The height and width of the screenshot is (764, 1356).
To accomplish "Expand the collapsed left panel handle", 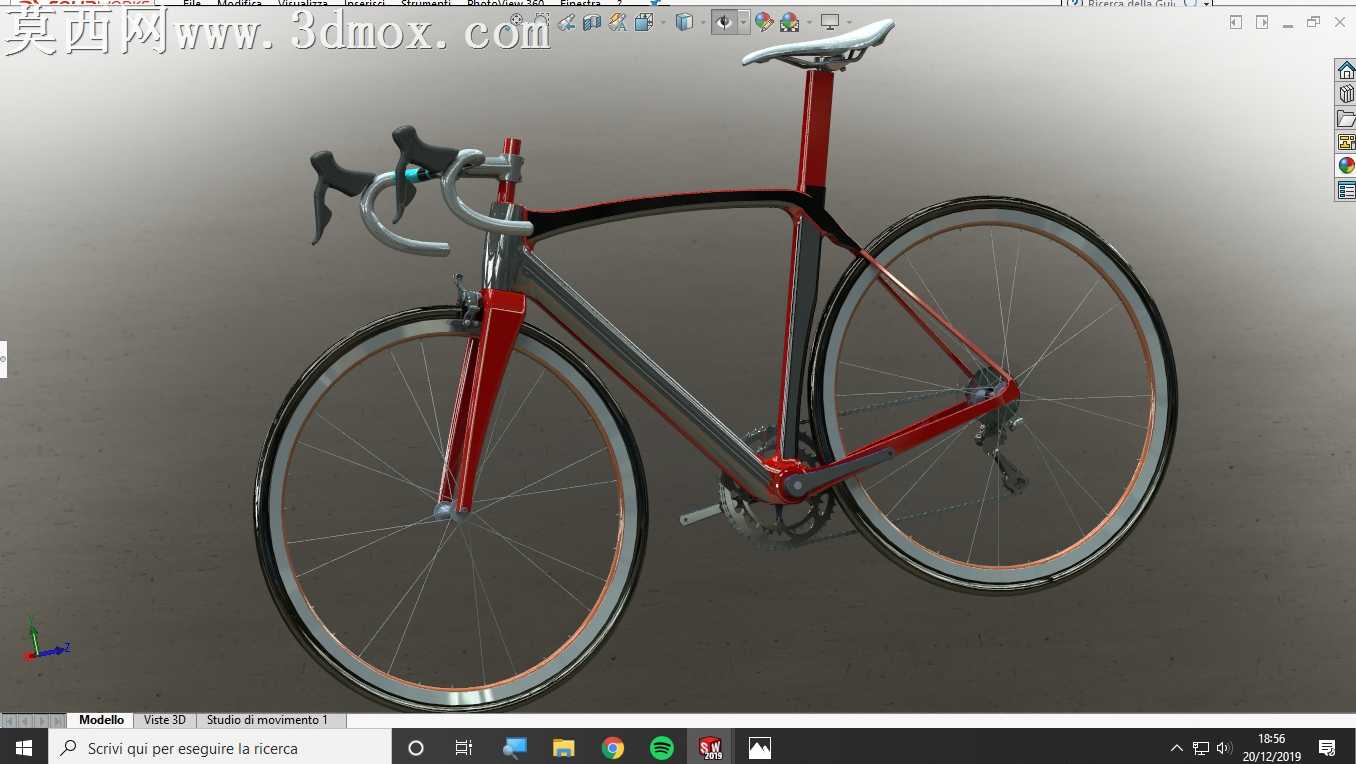I will (x=3, y=359).
